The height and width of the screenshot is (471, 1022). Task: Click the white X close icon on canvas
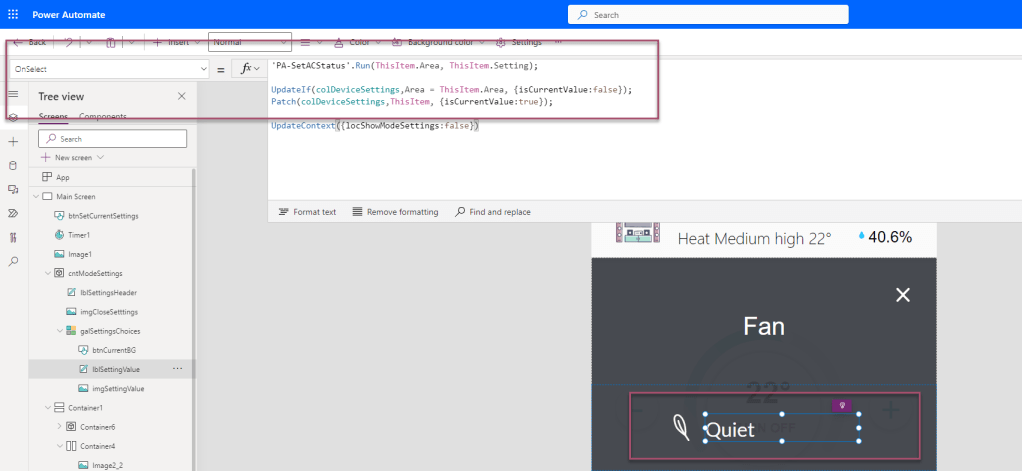902,294
